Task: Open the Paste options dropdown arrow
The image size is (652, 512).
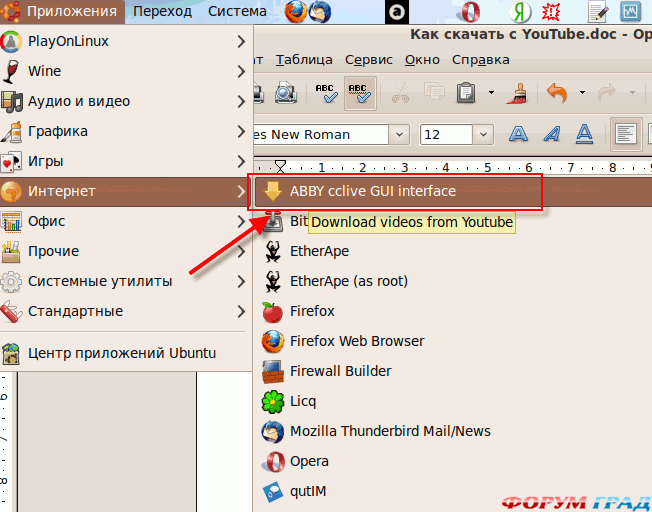Action: coord(491,92)
